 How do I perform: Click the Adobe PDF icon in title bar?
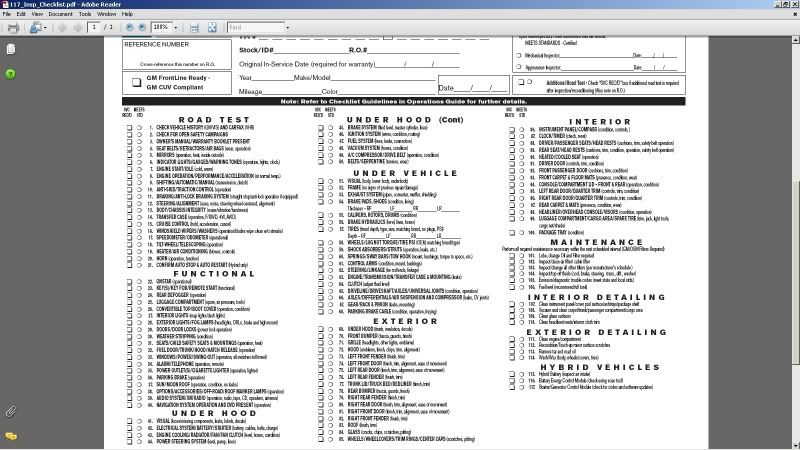[x=5, y=4]
